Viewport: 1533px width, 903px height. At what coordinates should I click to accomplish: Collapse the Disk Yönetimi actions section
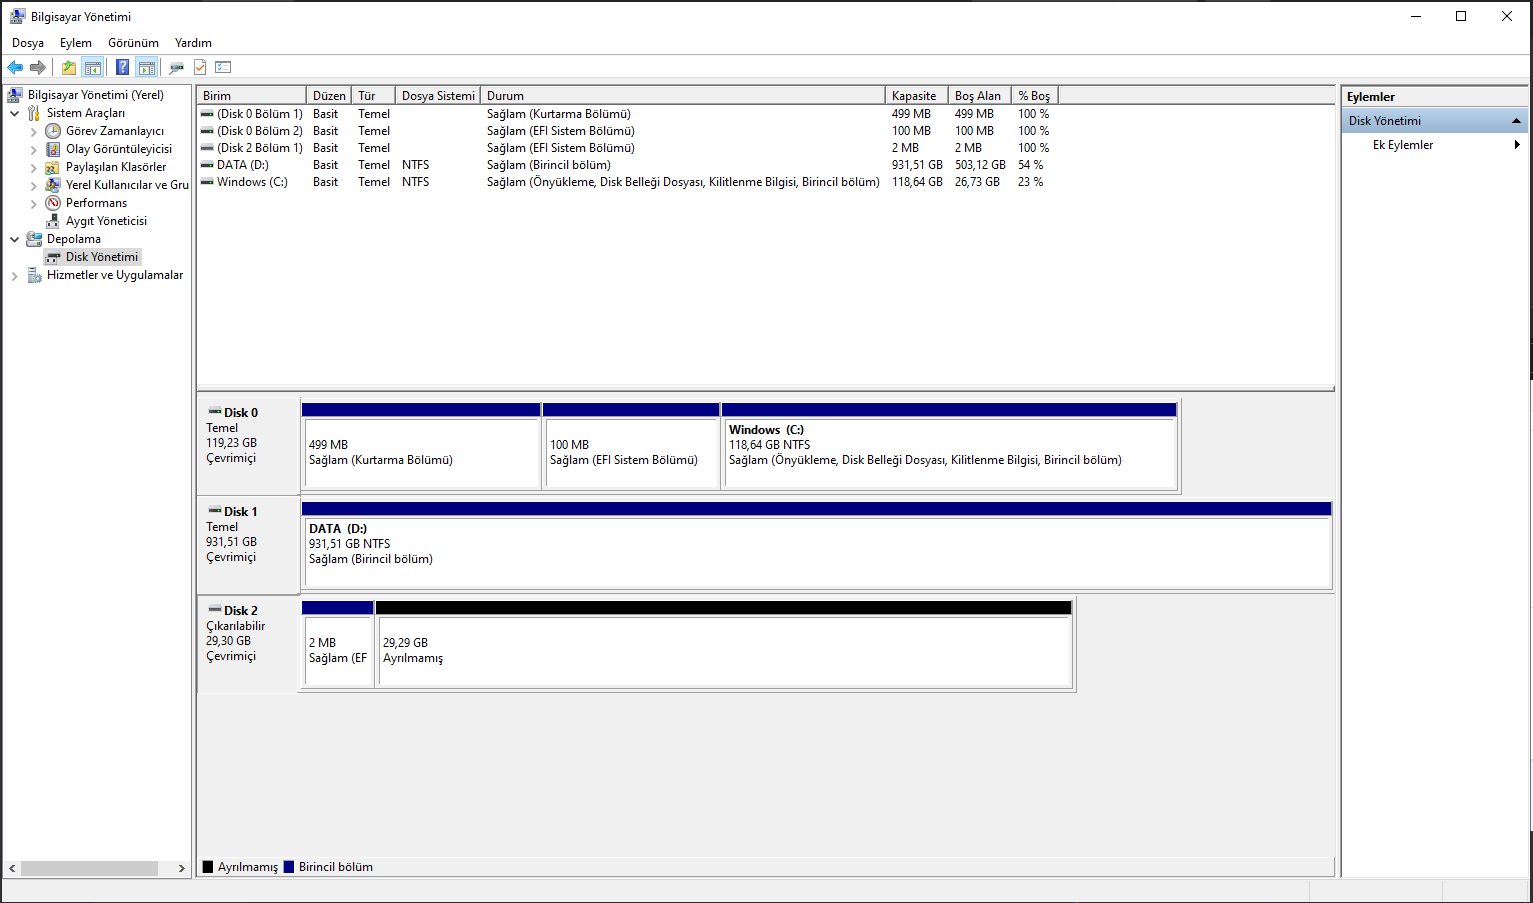(1516, 121)
